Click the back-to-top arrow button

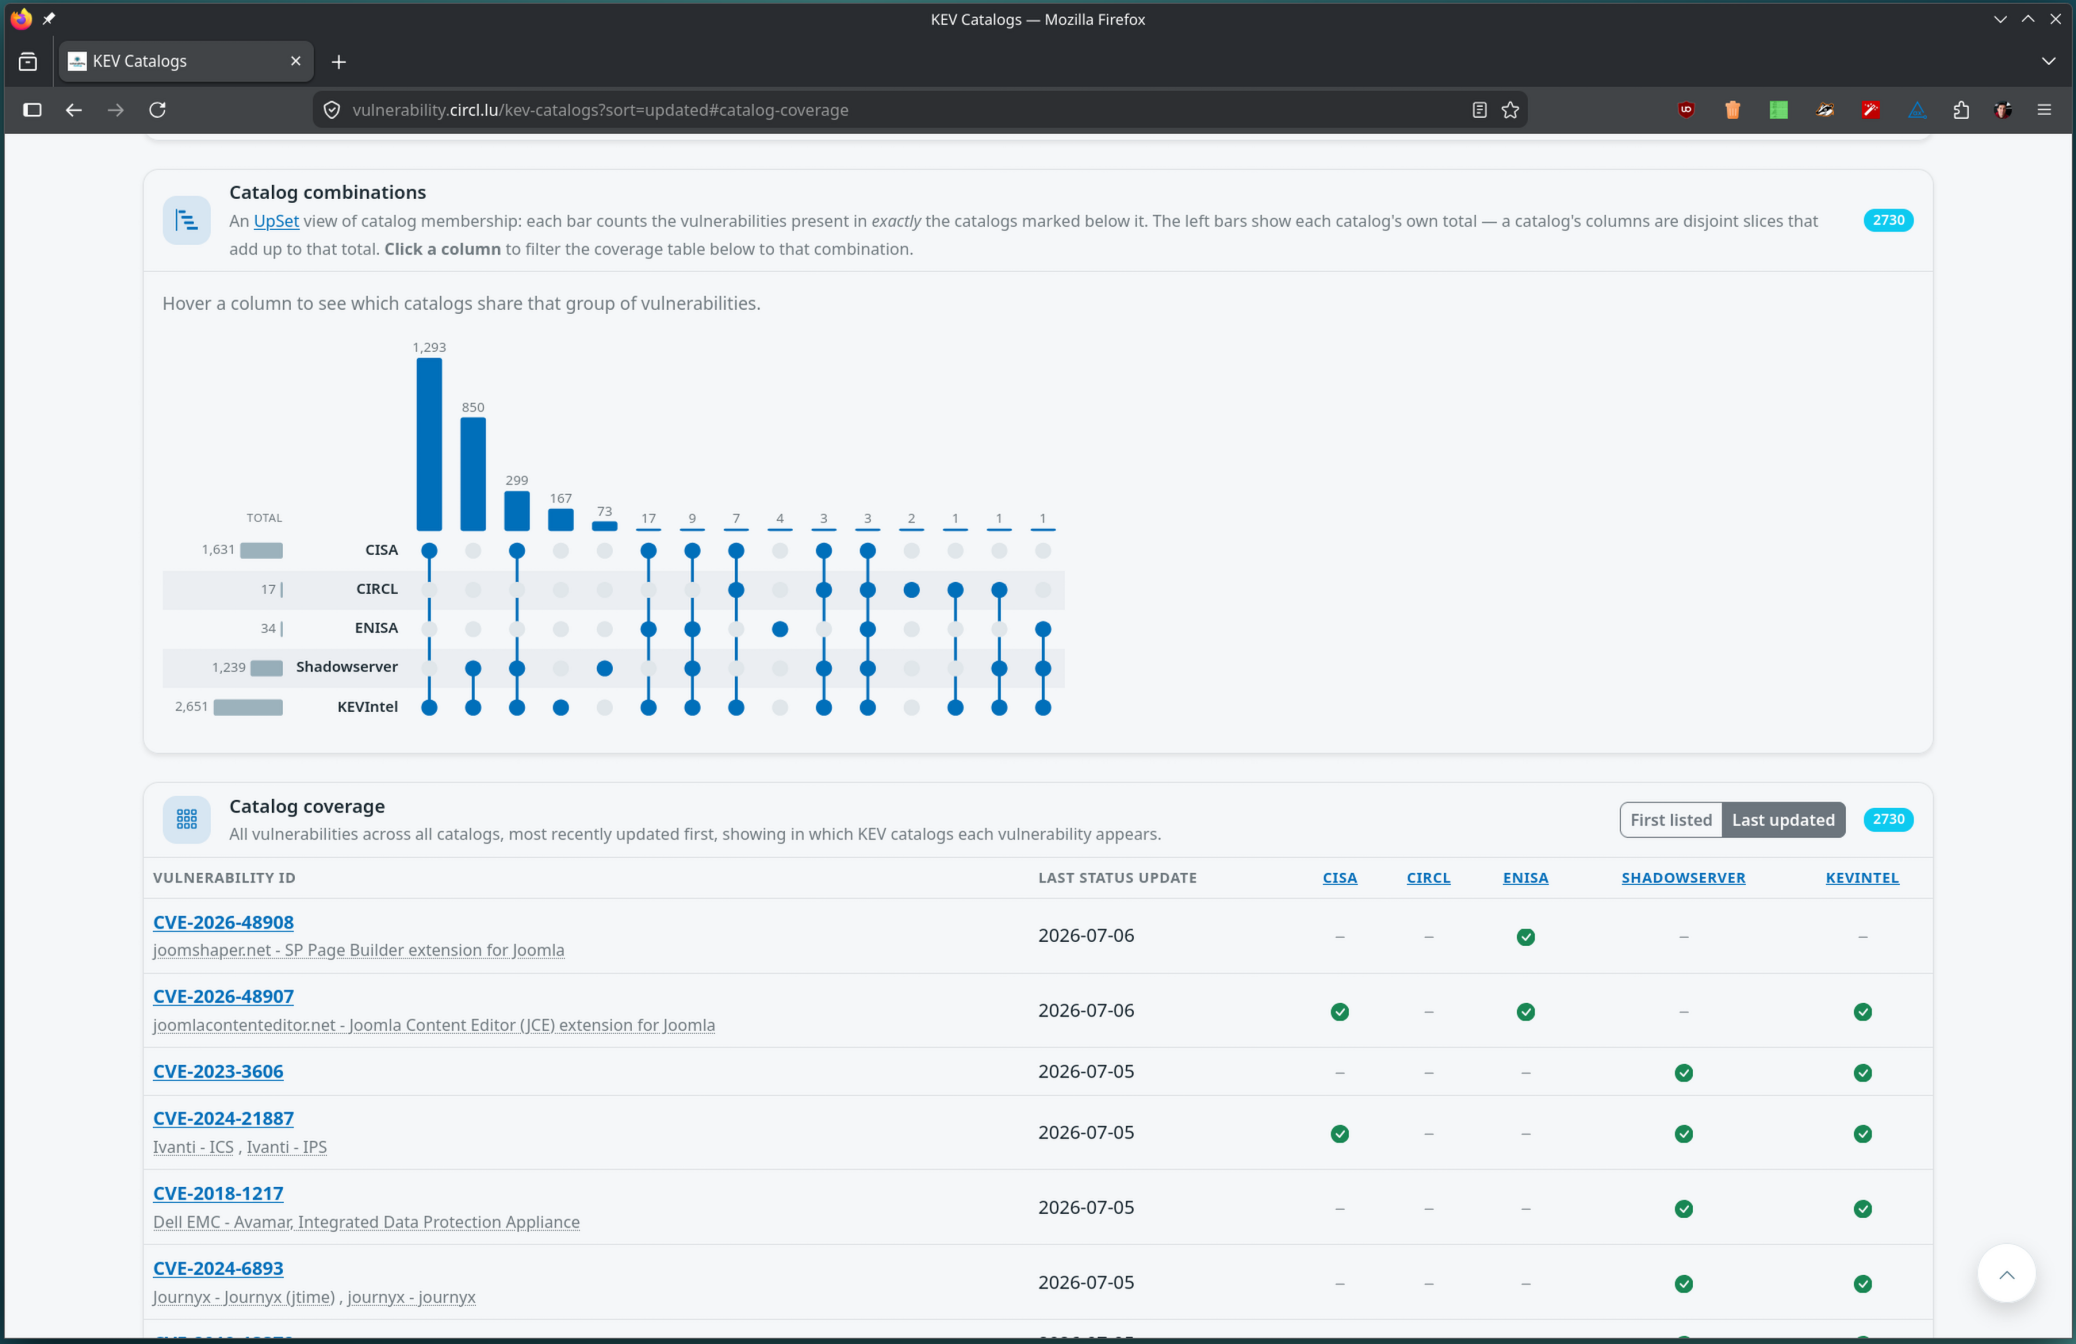tap(2006, 1273)
